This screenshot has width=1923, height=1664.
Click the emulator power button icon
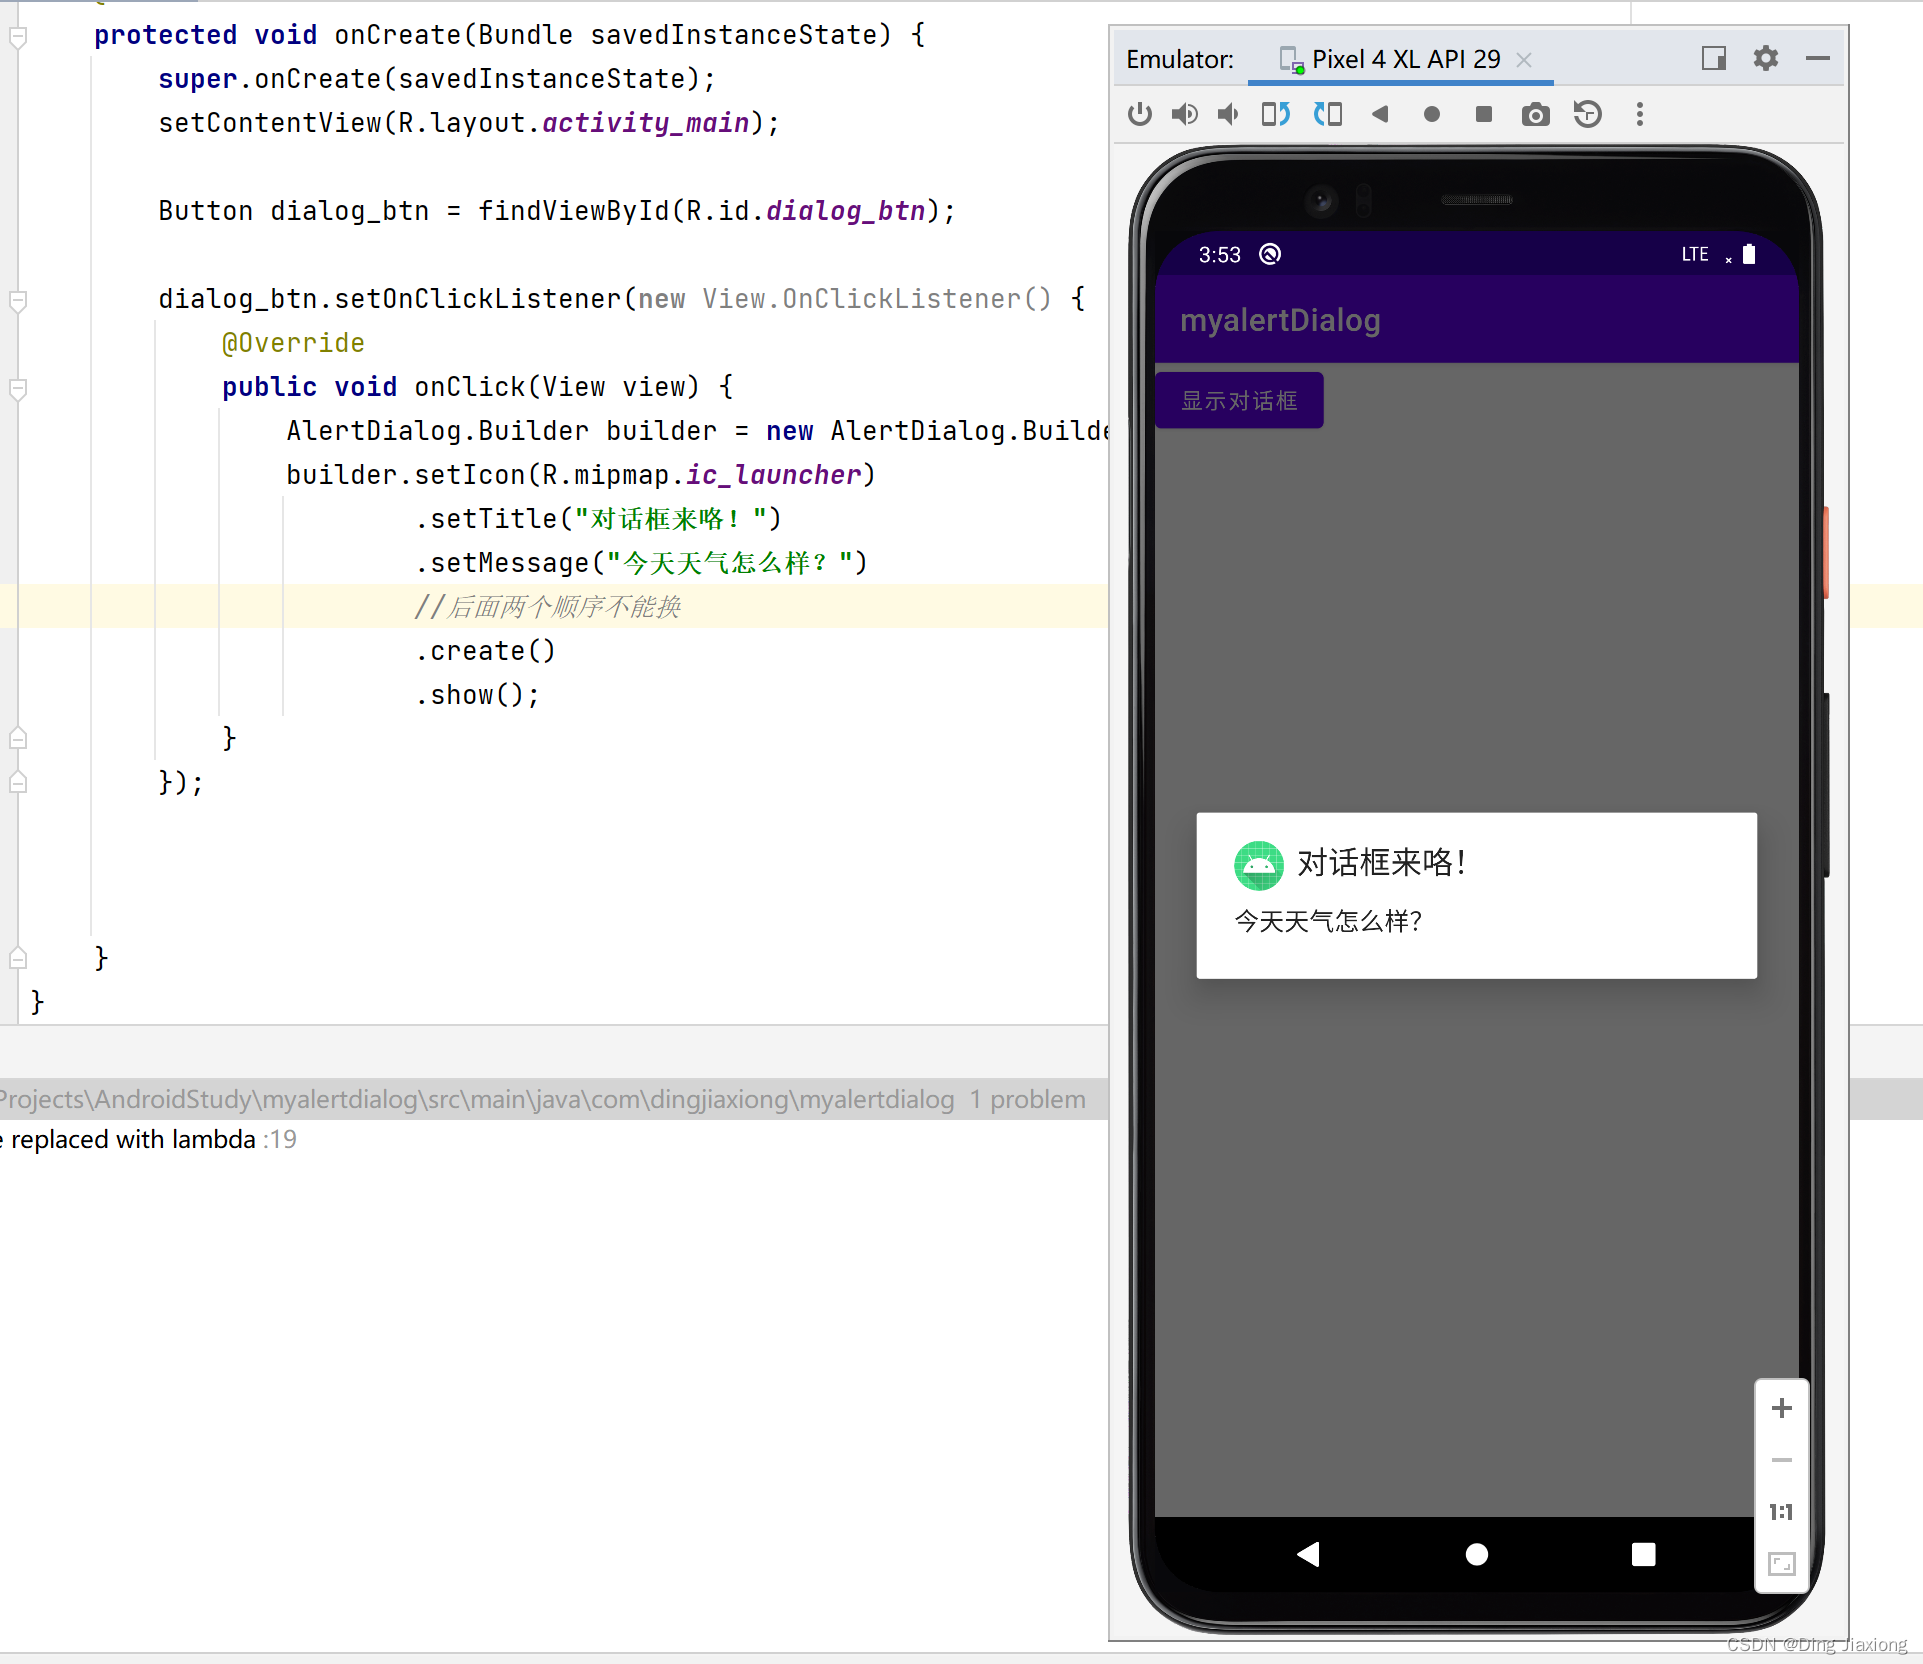pos(1139,114)
